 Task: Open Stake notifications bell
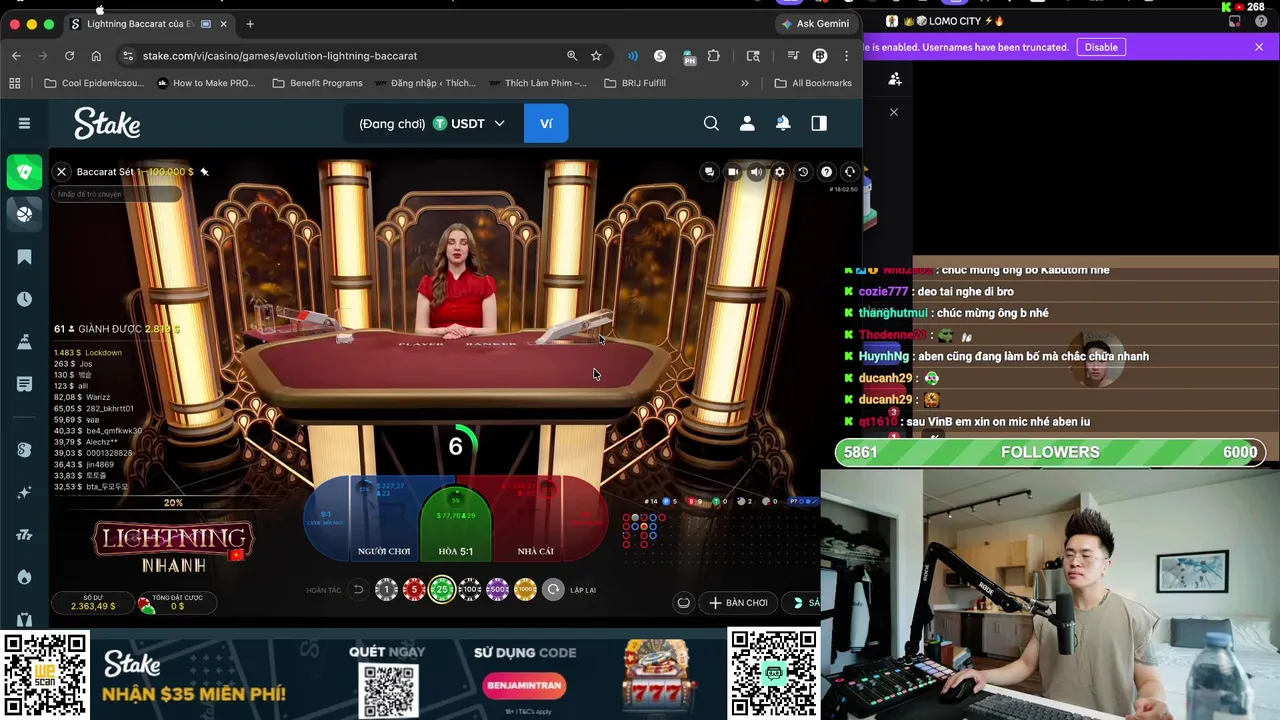[783, 123]
